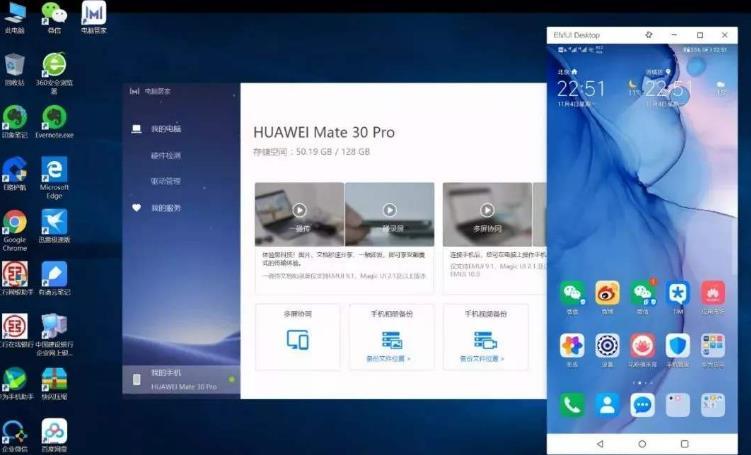Open the Messages app in phone dock

[x=643, y=405]
